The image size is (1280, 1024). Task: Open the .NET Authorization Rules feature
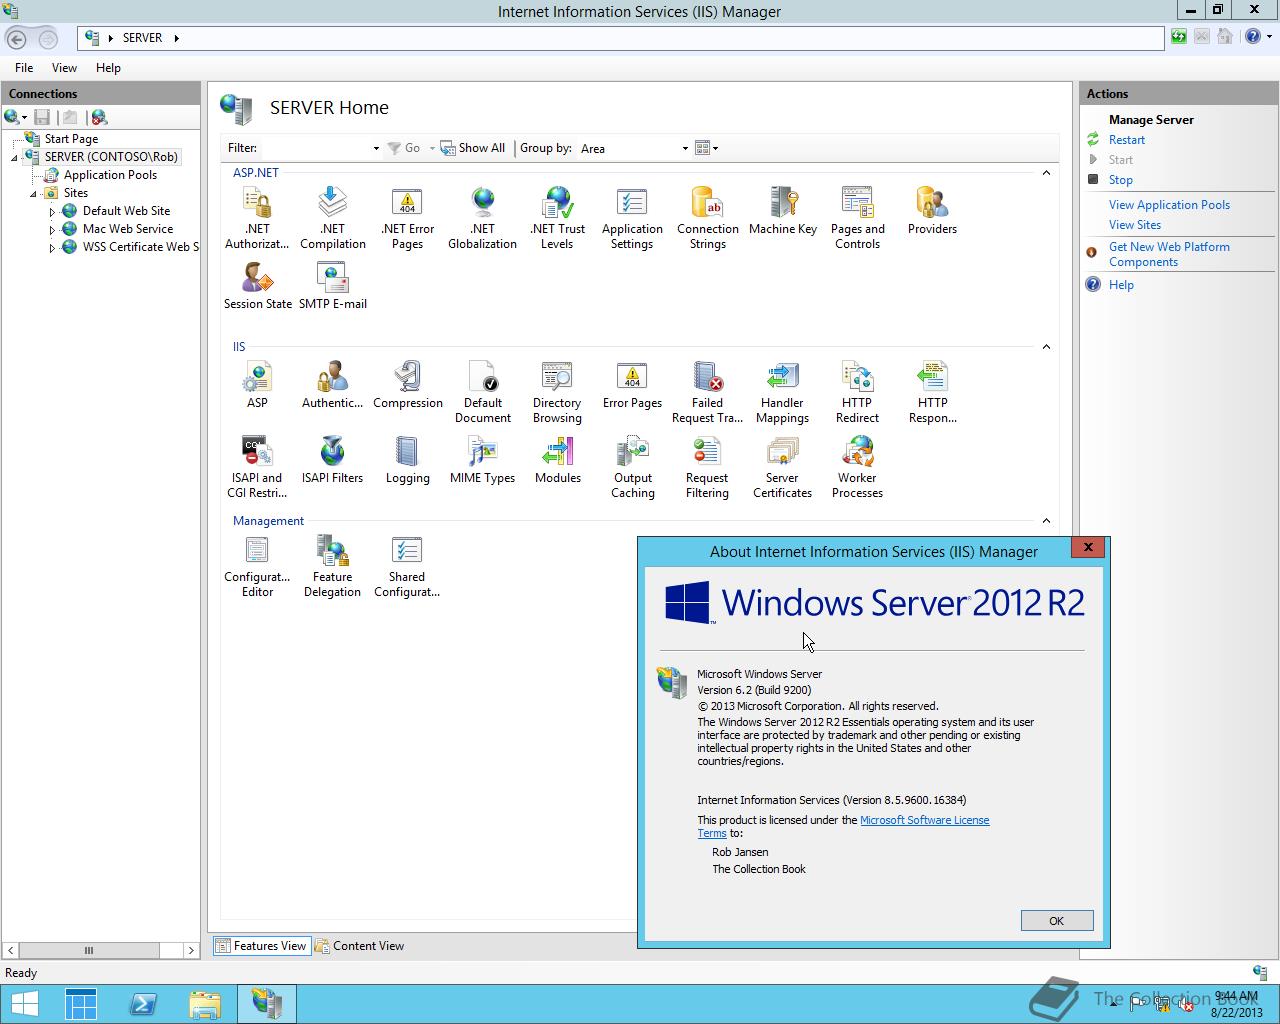click(x=257, y=218)
